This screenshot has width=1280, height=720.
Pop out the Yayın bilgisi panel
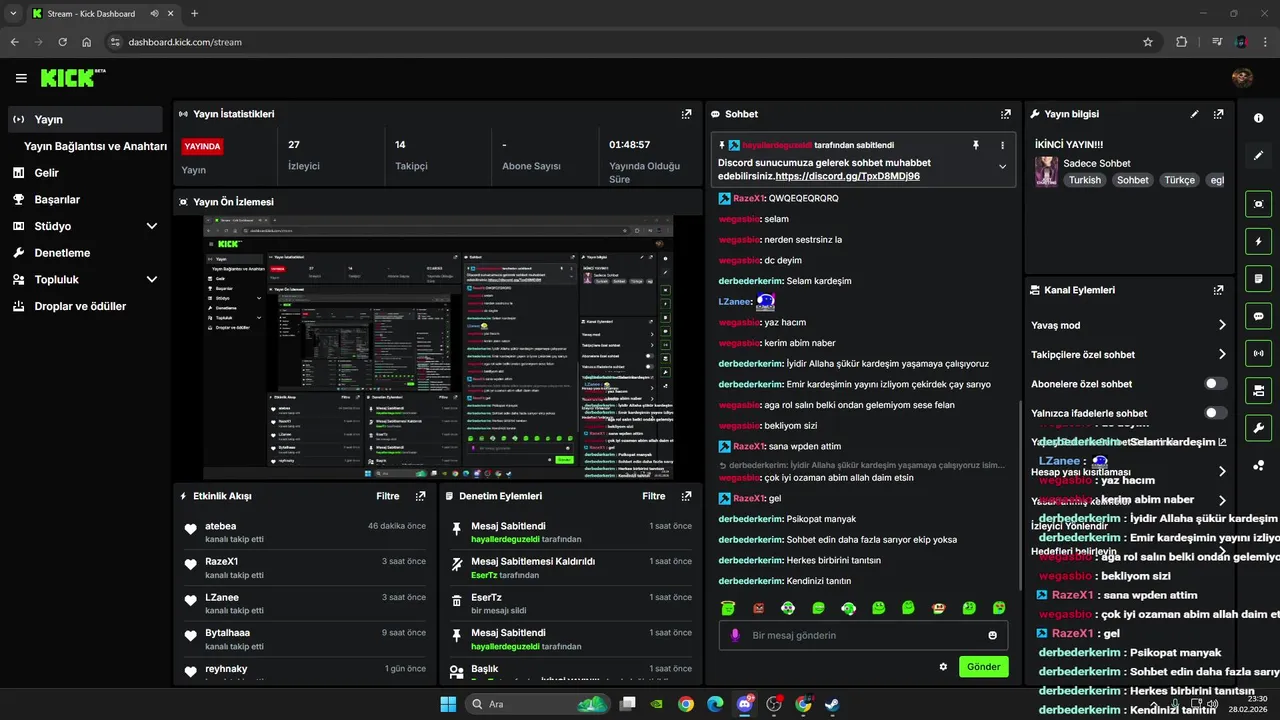1218,114
